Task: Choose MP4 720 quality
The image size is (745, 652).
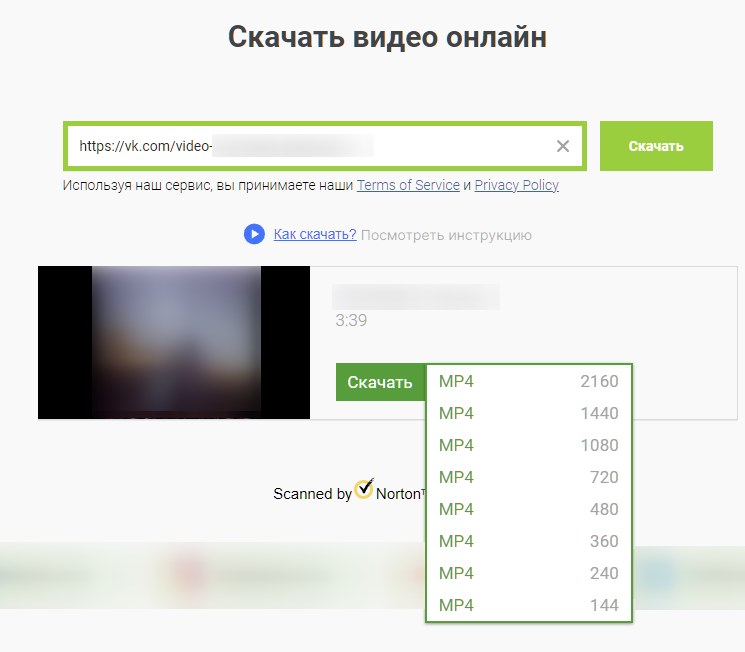Action: pos(529,477)
